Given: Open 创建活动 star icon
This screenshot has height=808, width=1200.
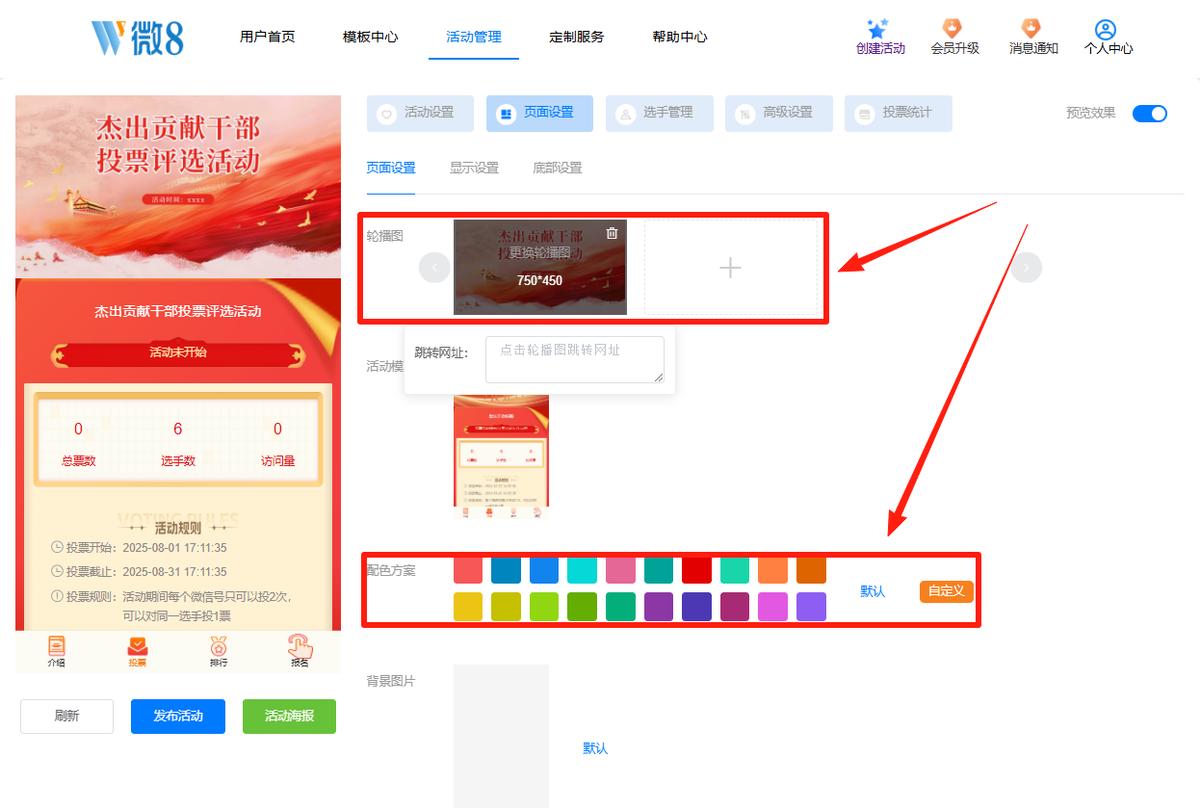Looking at the screenshot, I should (878, 29).
